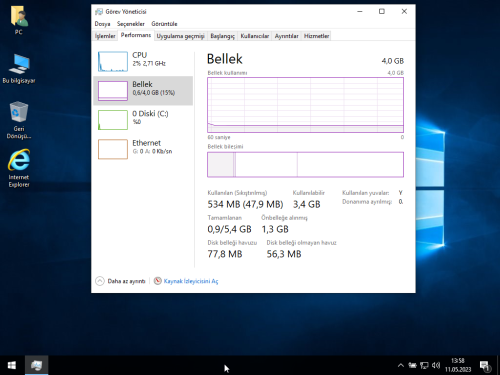Select the CPU graph thumbnail
This screenshot has height=375, width=500.
(113, 61)
